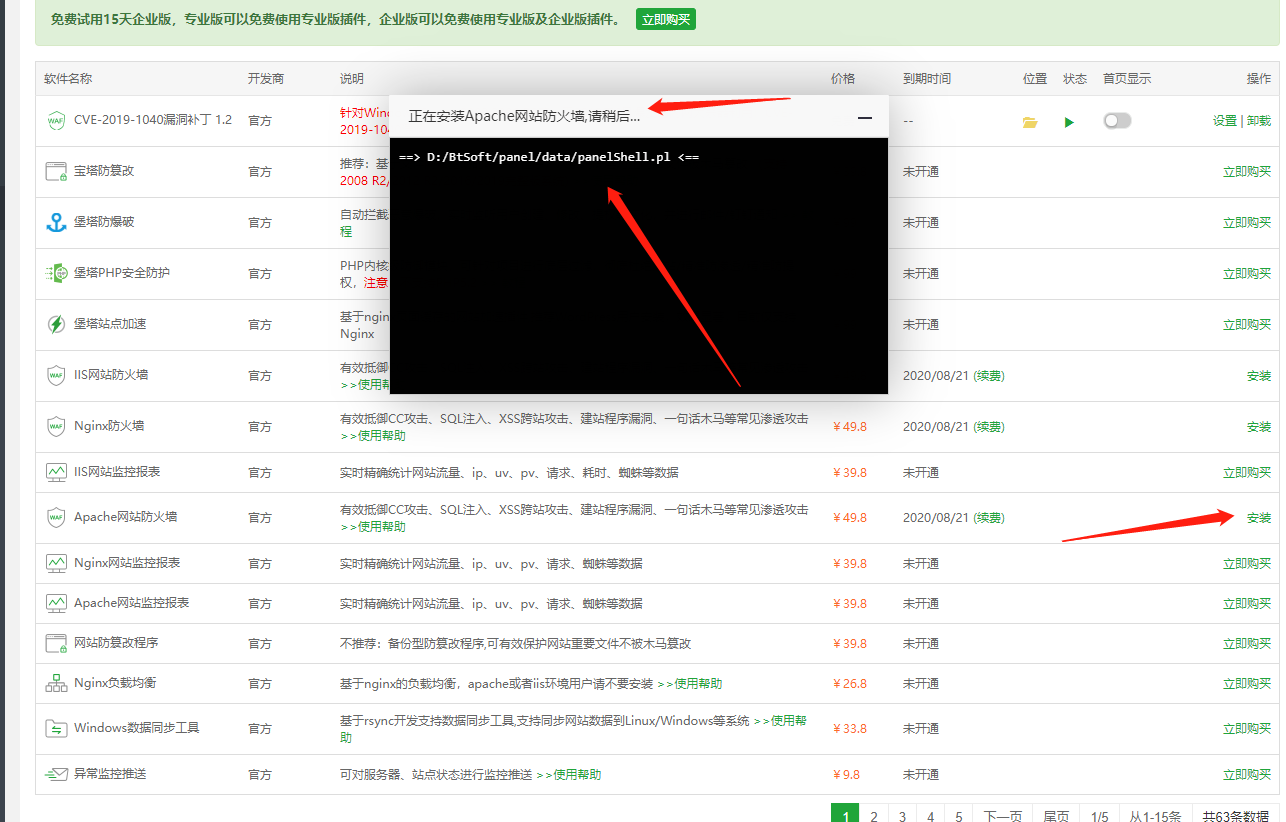Click the 到期时间 column header

pos(927,78)
